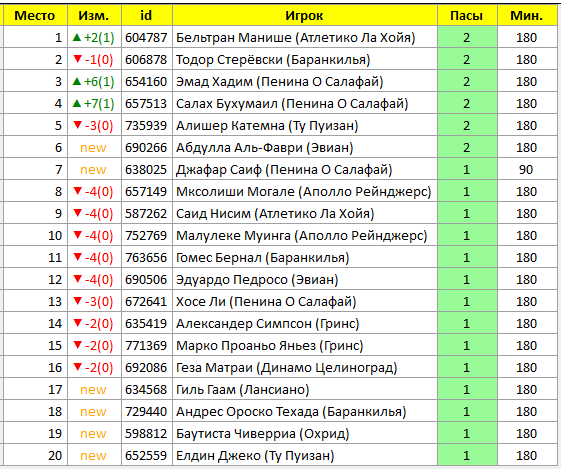Viewport: 561px width, 469px height.
Task: Select player cell Елдин Джеко (Ту Пуизан)
Action: pyautogui.click(x=304, y=455)
